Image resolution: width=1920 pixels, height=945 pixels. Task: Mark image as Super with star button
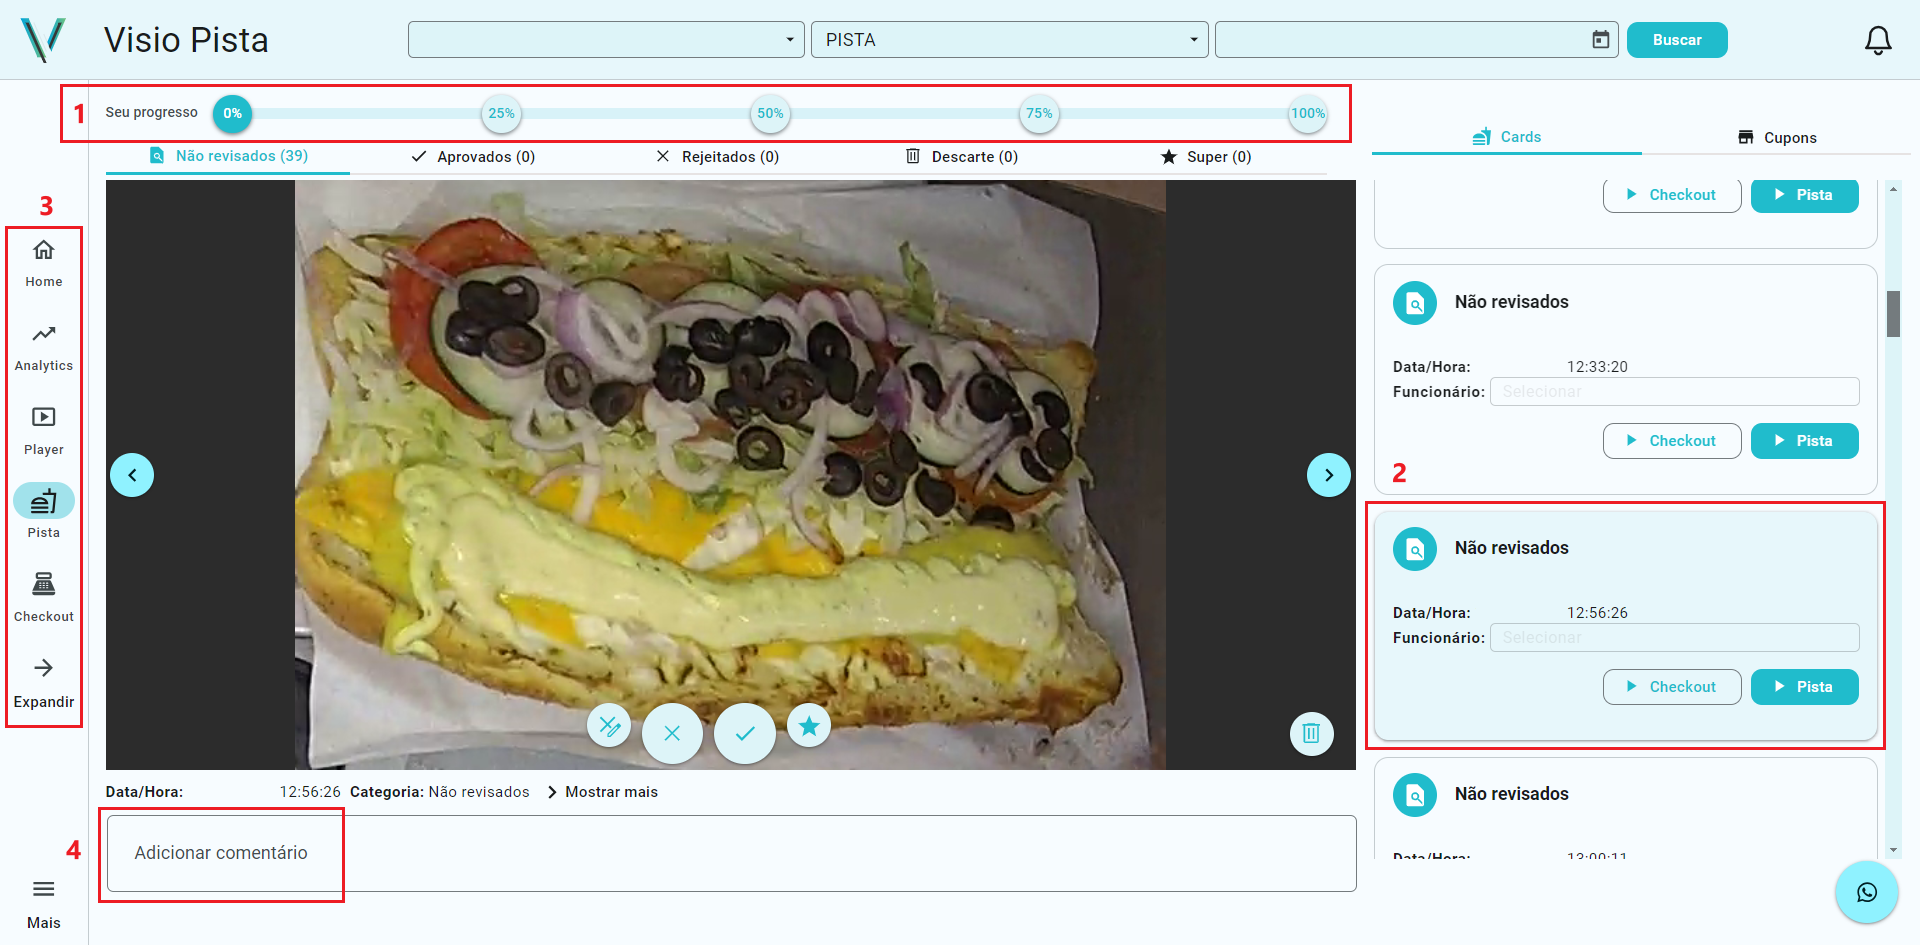(809, 726)
